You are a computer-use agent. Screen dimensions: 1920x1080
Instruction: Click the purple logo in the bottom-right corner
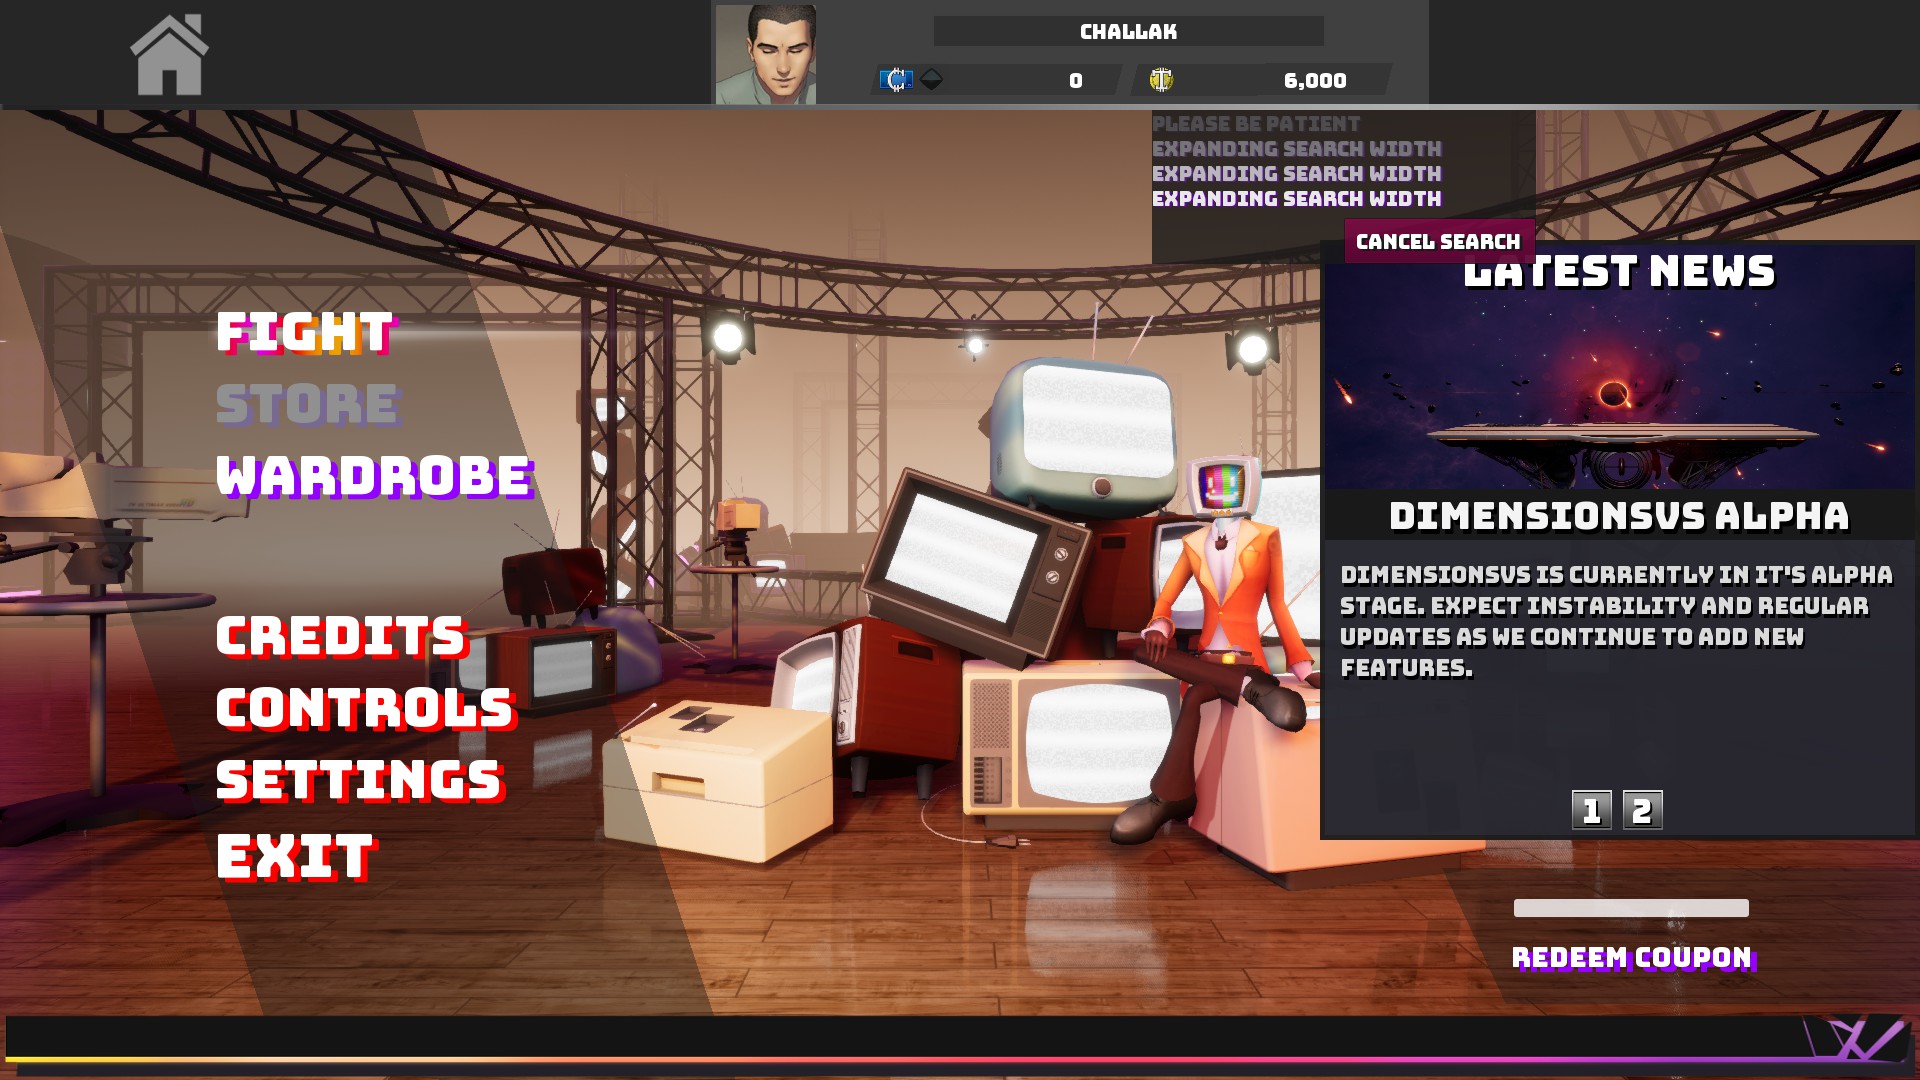pos(1860,1040)
